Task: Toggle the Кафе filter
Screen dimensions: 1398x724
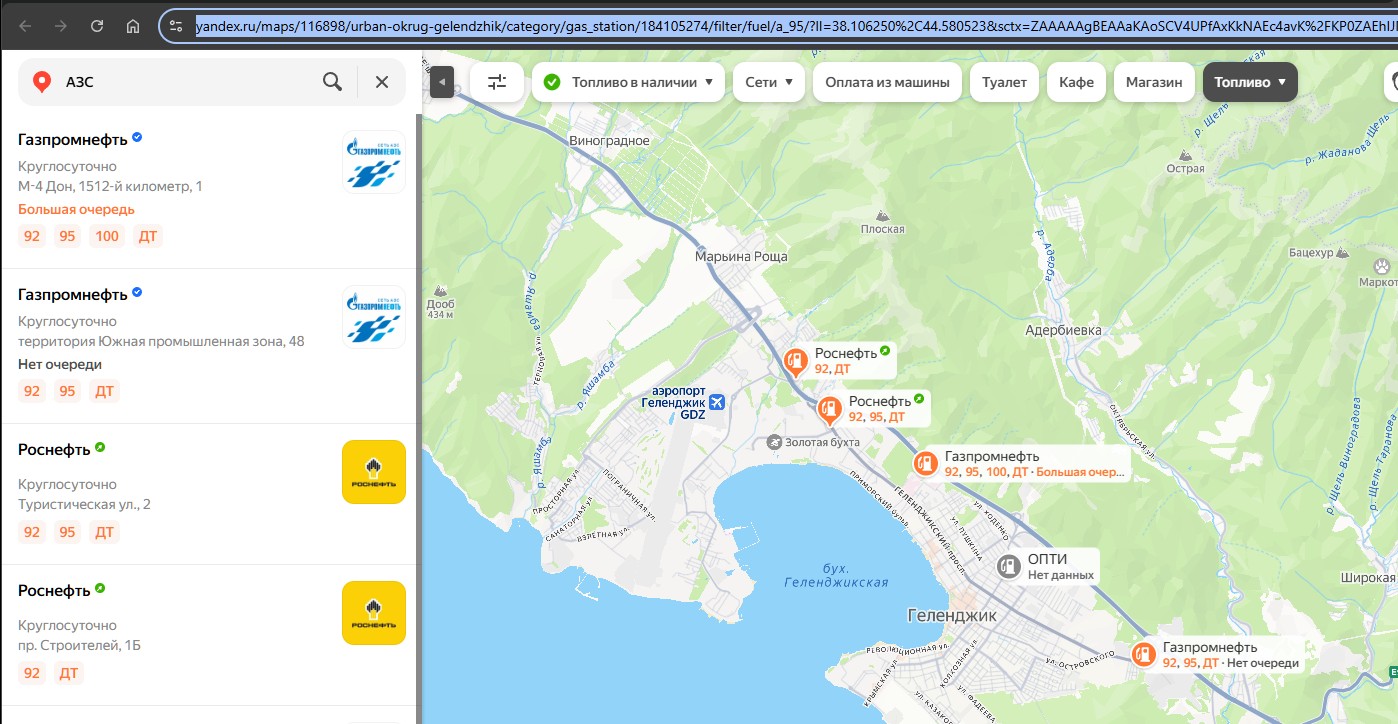Action: pyautogui.click(x=1076, y=82)
